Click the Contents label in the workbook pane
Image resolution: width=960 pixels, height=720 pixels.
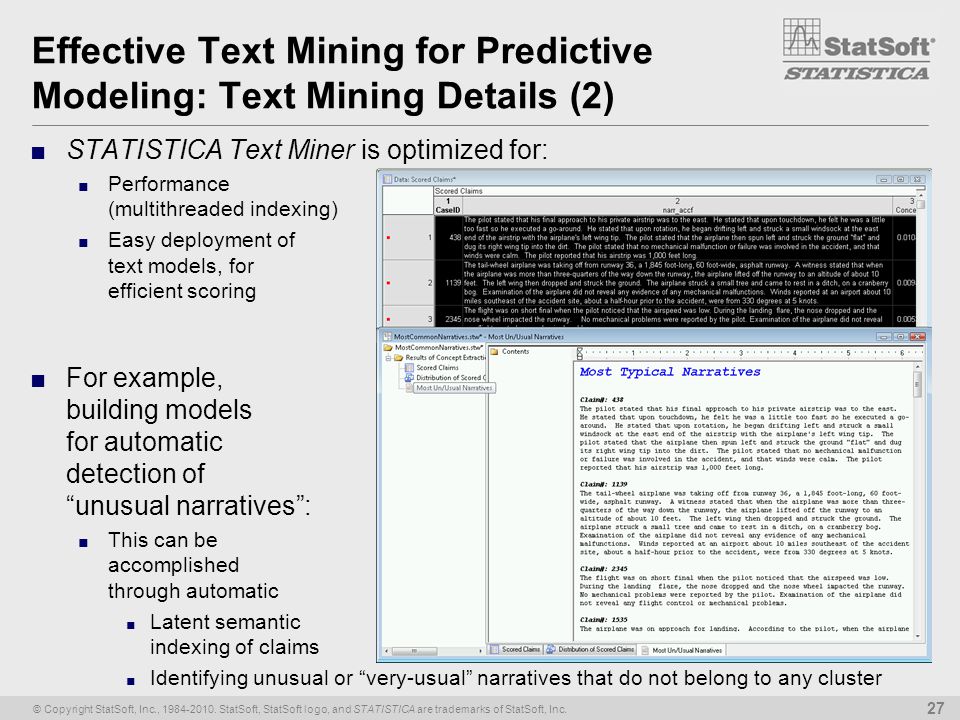point(515,351)
